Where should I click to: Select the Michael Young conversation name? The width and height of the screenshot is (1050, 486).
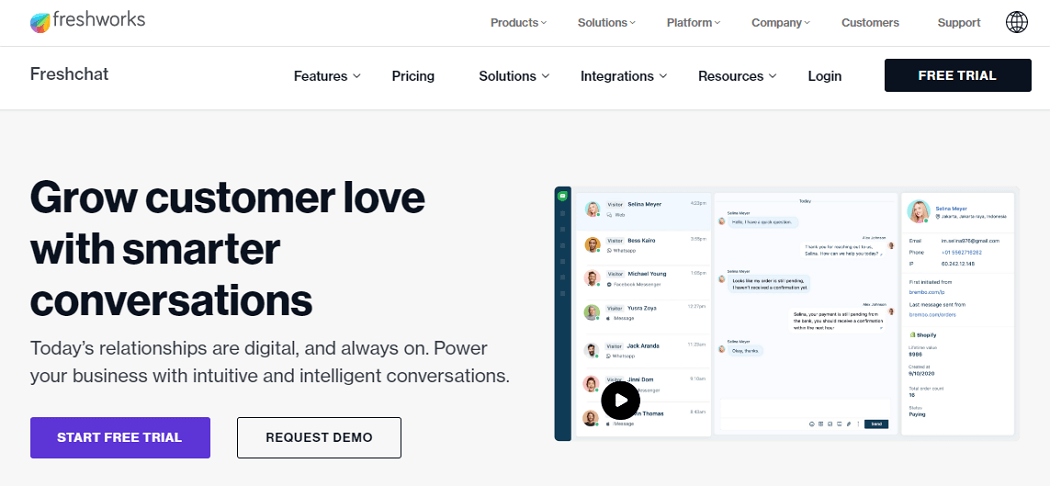click(x=647, y=274)
